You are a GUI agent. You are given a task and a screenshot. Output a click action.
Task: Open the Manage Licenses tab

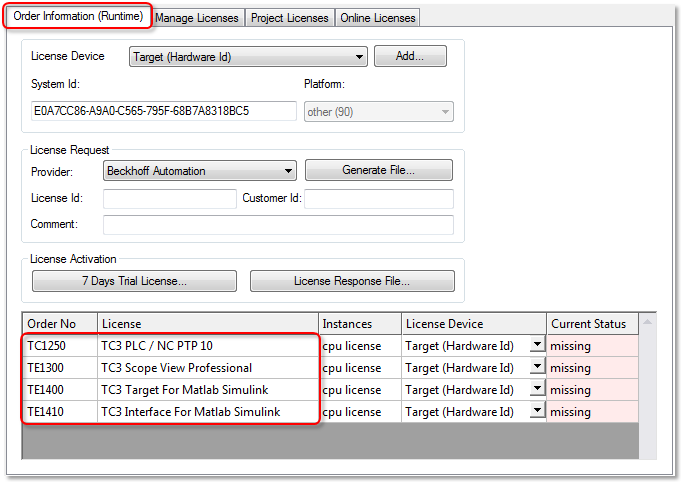point(197,18)
